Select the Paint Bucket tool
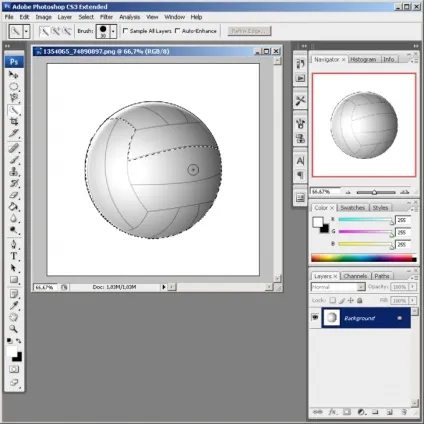Image resolution: width=424 pixels, height=424 pixels. (14, 207)
